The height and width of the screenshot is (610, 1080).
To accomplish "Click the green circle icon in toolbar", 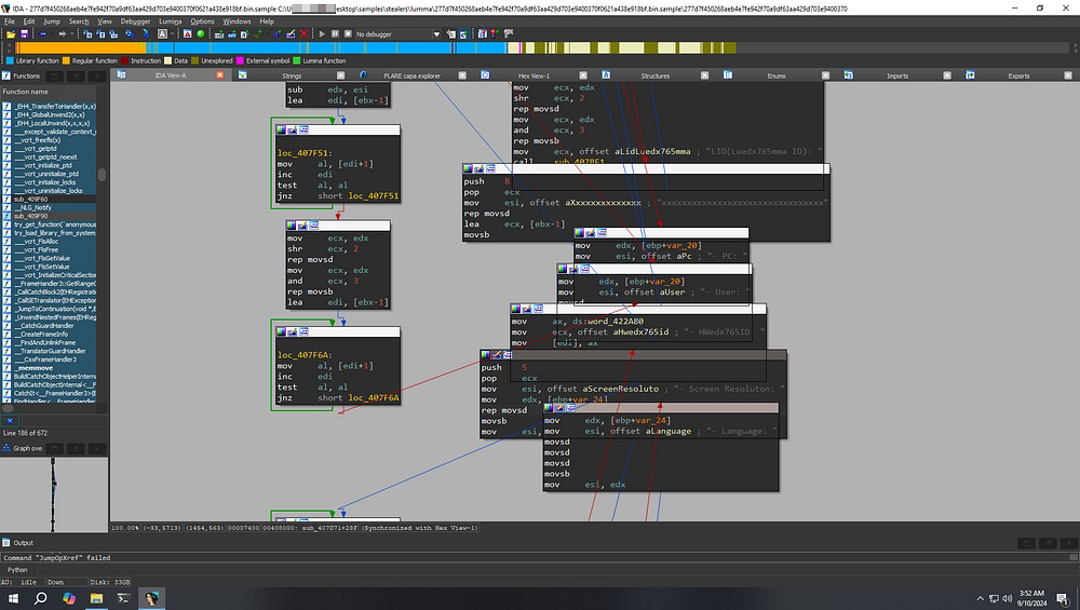I will 200,34.
